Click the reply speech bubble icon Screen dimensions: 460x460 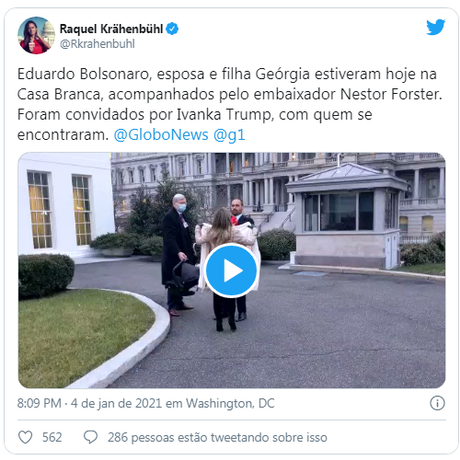pyautogui.click(x=90, y=437)
